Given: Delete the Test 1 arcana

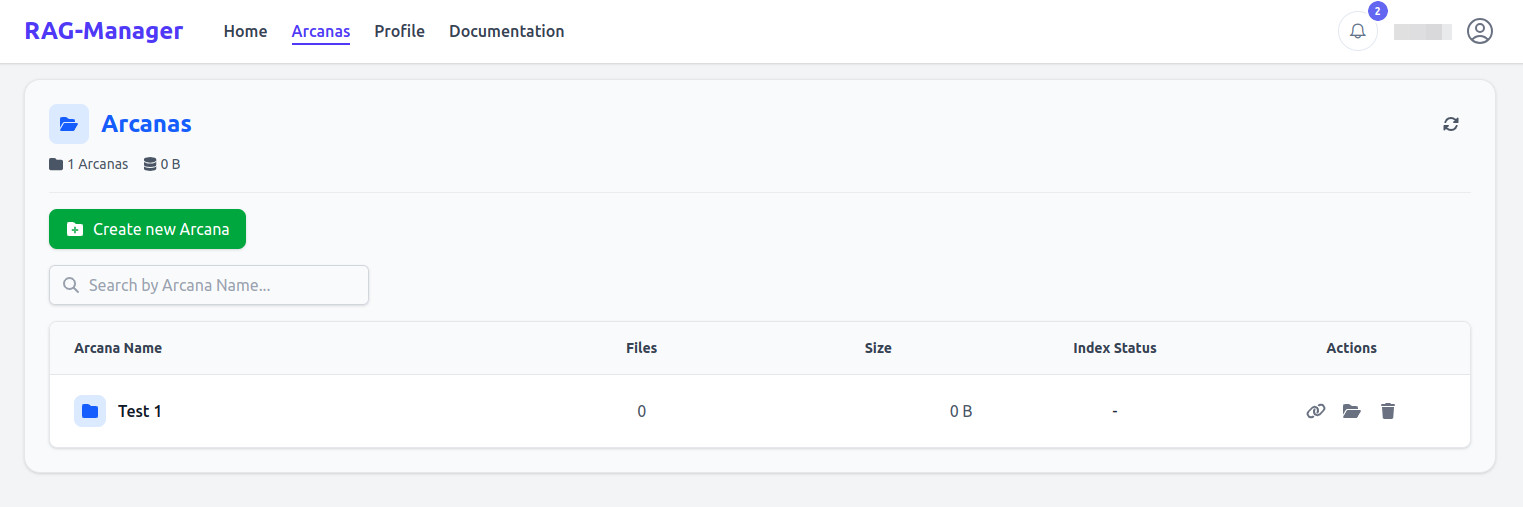Looking at the screenshot, I should [x=1387, y=411].
